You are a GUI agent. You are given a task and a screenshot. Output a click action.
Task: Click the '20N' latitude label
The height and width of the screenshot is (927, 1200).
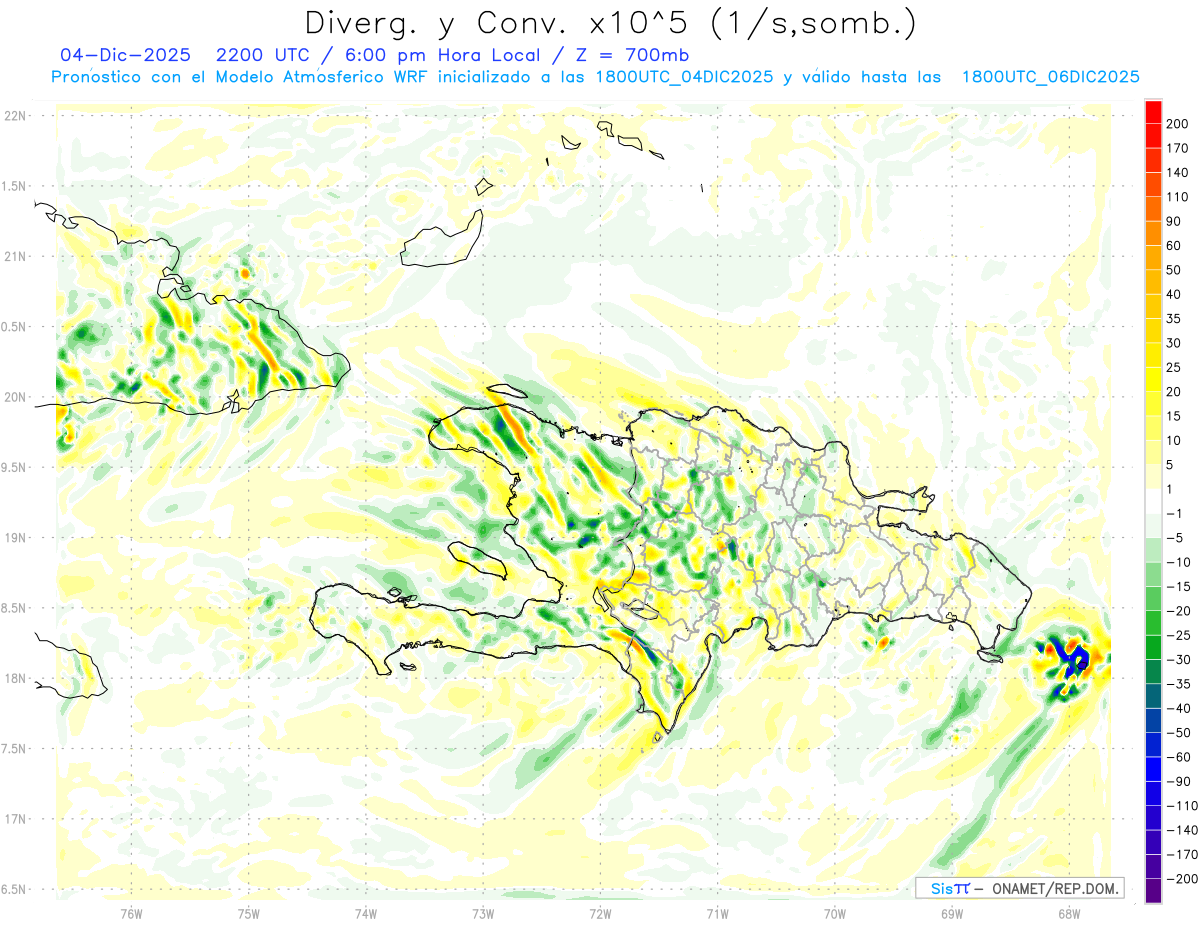point(14,397)
